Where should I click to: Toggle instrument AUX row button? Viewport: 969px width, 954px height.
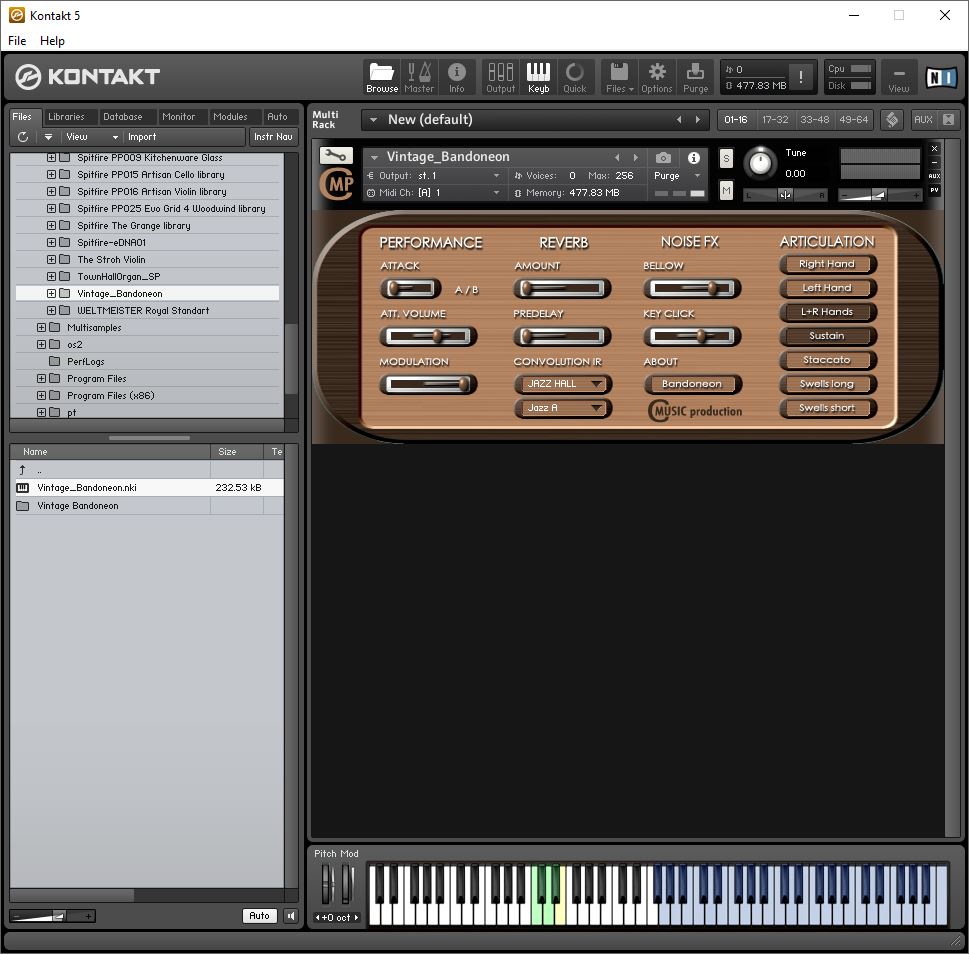click(934, 175)
